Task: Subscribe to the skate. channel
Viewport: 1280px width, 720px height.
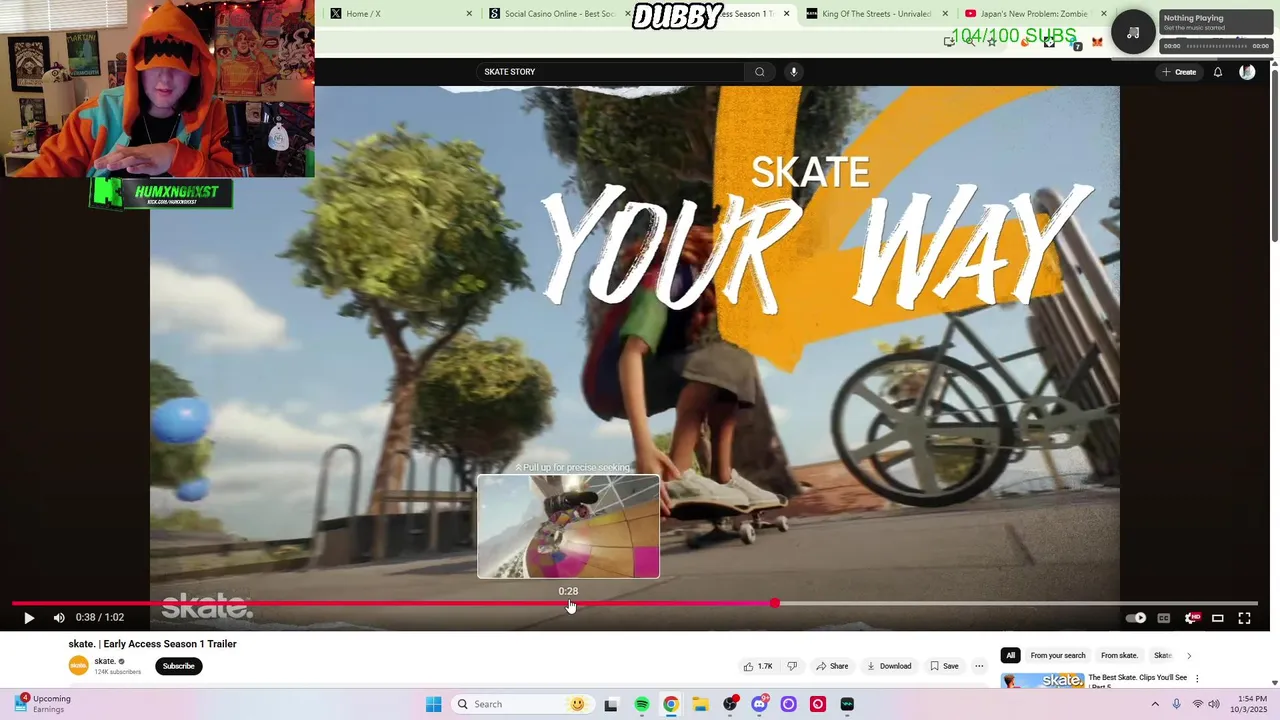Action: [179, 666]
